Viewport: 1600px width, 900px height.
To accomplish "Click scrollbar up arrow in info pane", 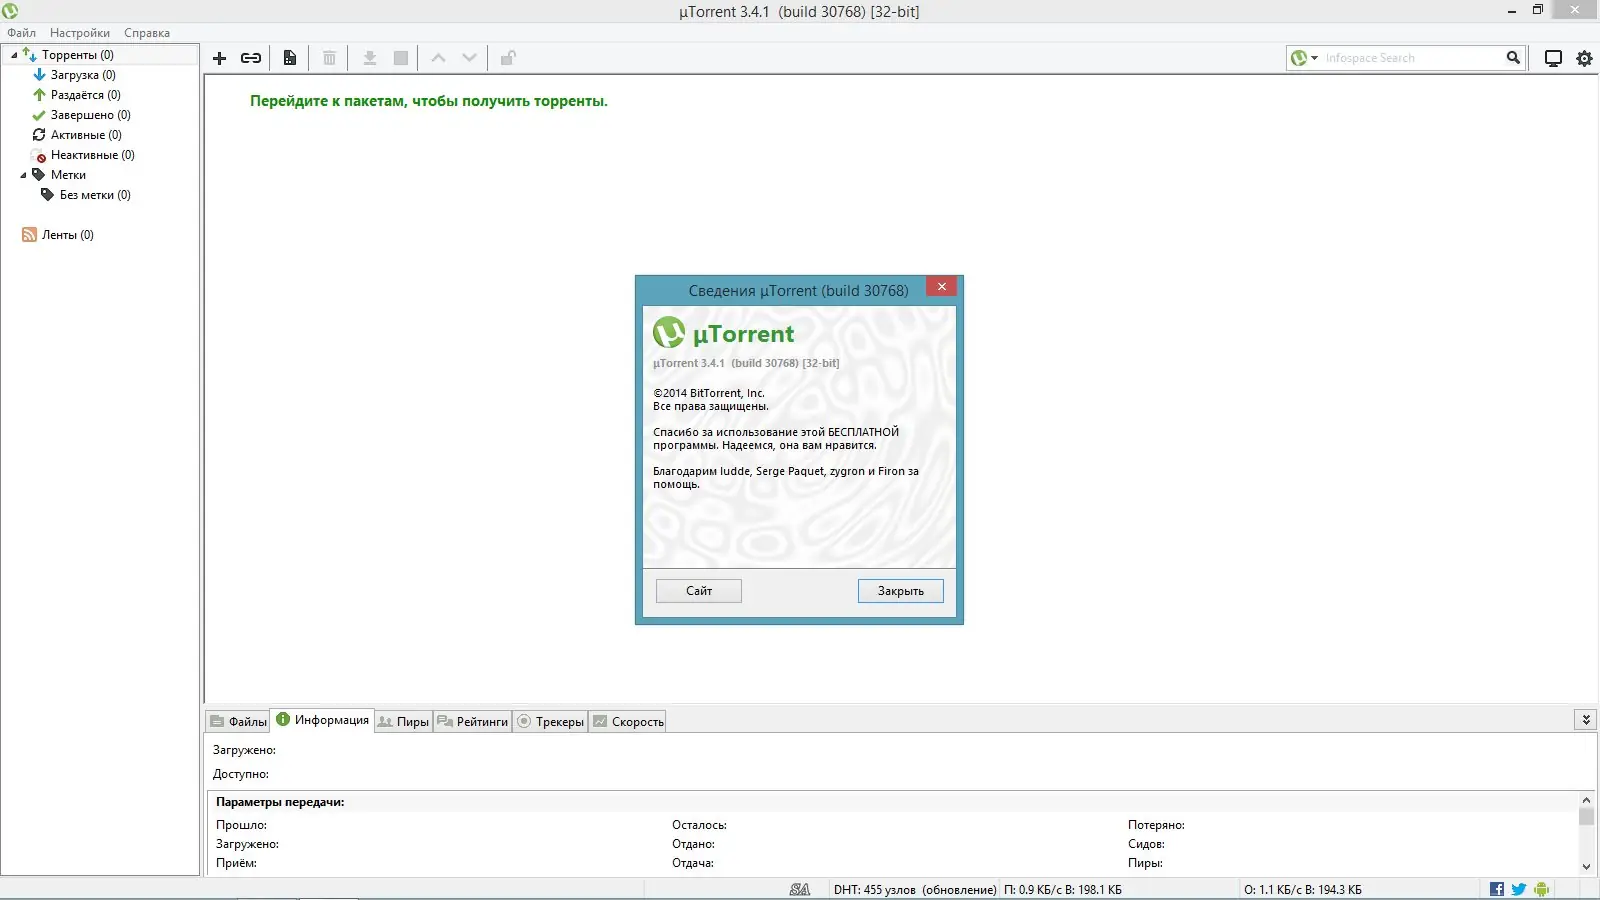I will 1586,800.
